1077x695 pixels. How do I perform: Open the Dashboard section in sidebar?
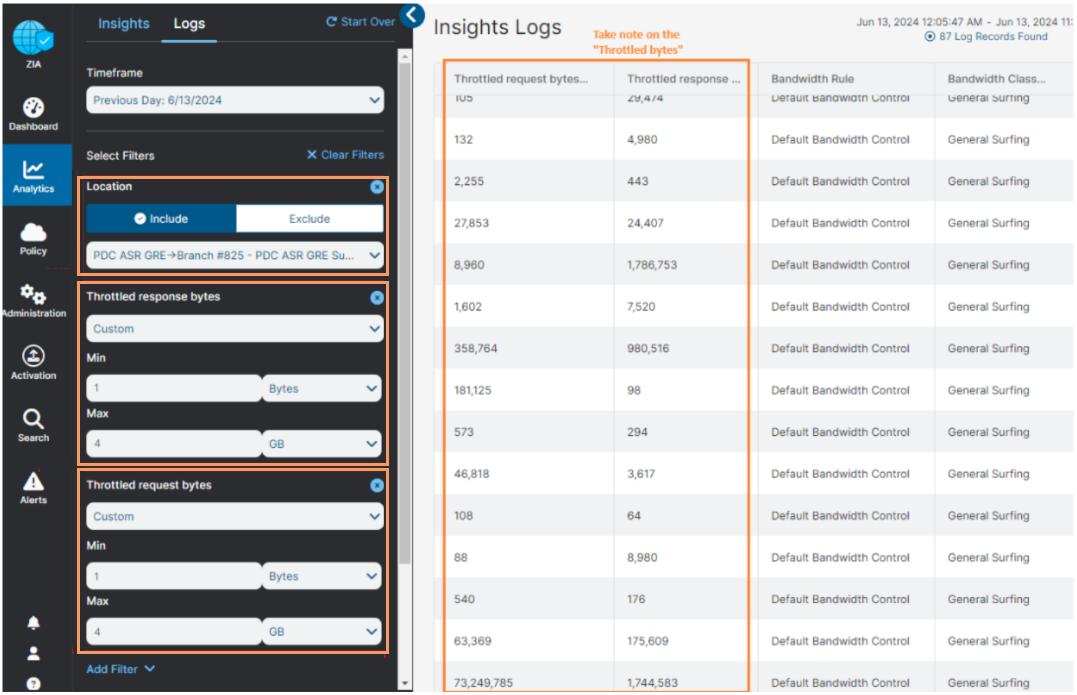[33, 114]
